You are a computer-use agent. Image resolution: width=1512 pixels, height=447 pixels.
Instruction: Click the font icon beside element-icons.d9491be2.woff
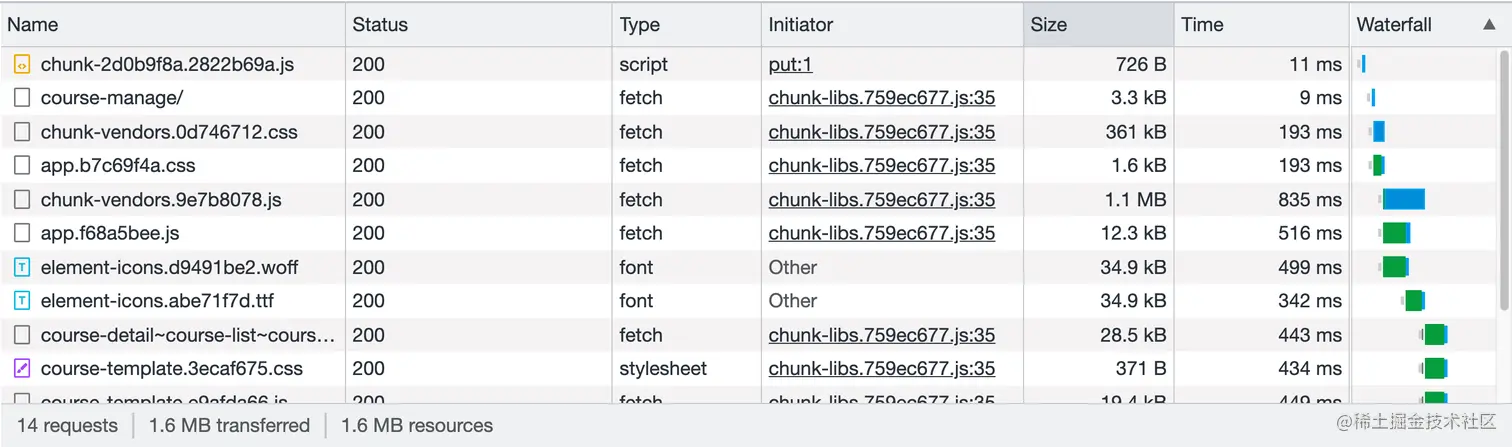21,268
